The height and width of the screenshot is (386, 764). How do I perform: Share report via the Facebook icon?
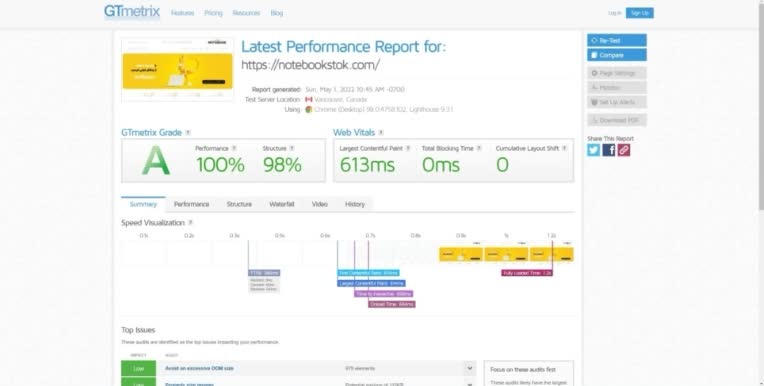(x=609, y=150)
